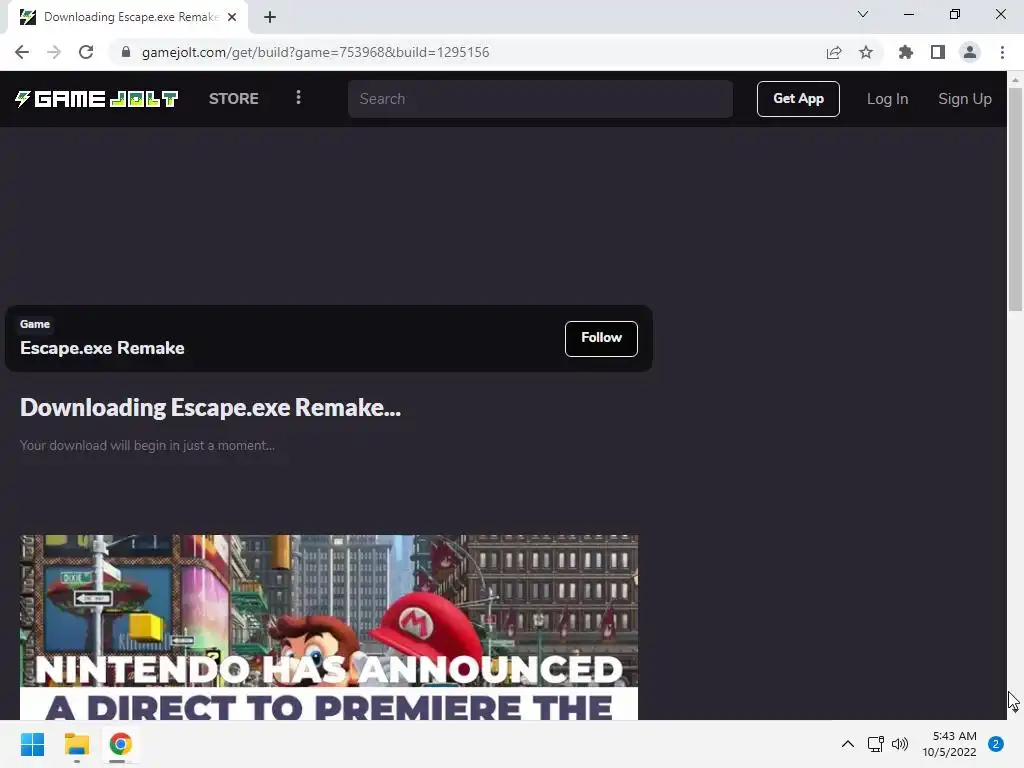Viewport: 1024px width, 768px height.
Task: View site information via lock icon
Action: (x=126, y=52)
